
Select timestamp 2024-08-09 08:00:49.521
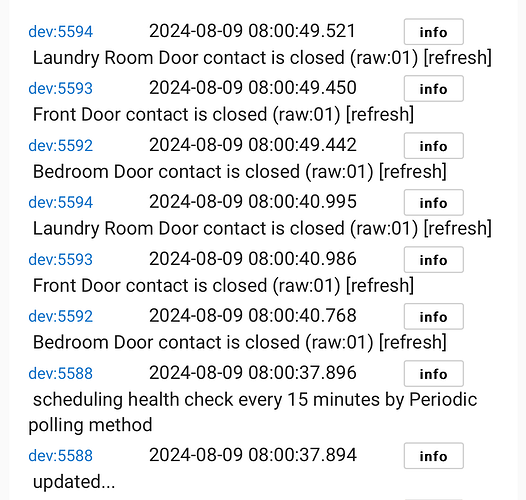(252, 31)
